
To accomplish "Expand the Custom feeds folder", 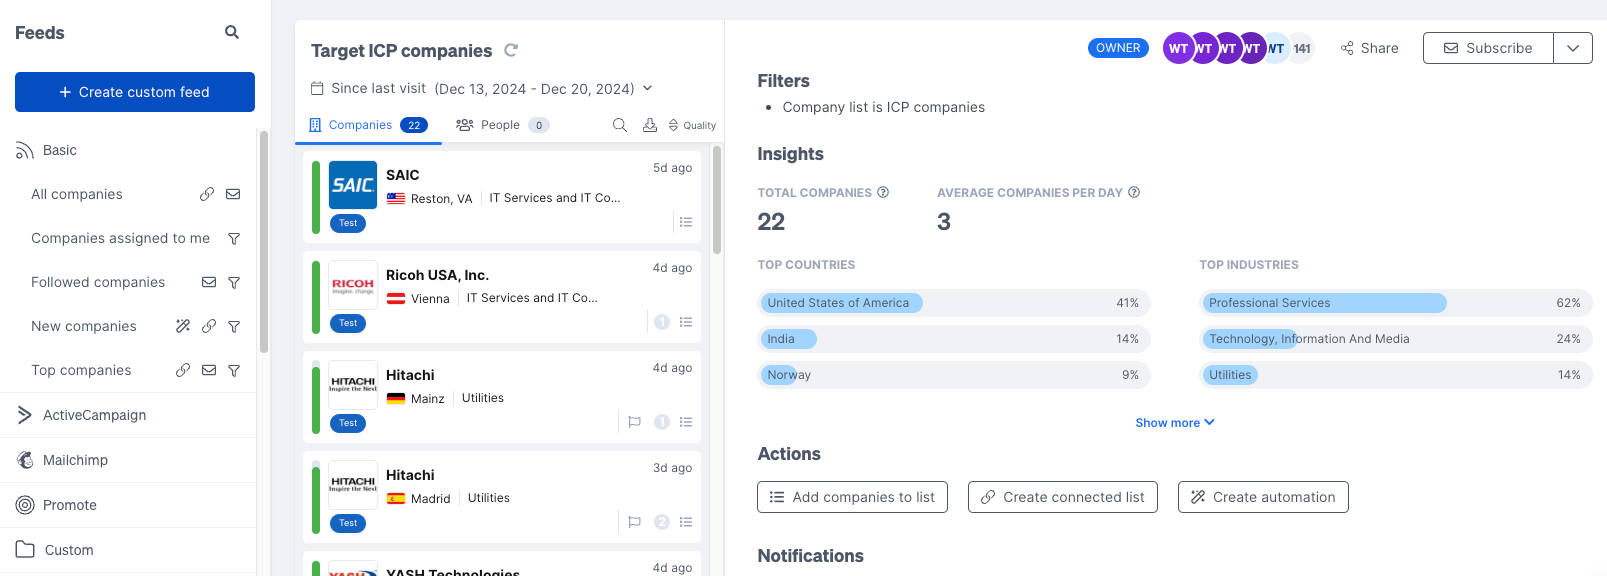I will click(128, 550).
